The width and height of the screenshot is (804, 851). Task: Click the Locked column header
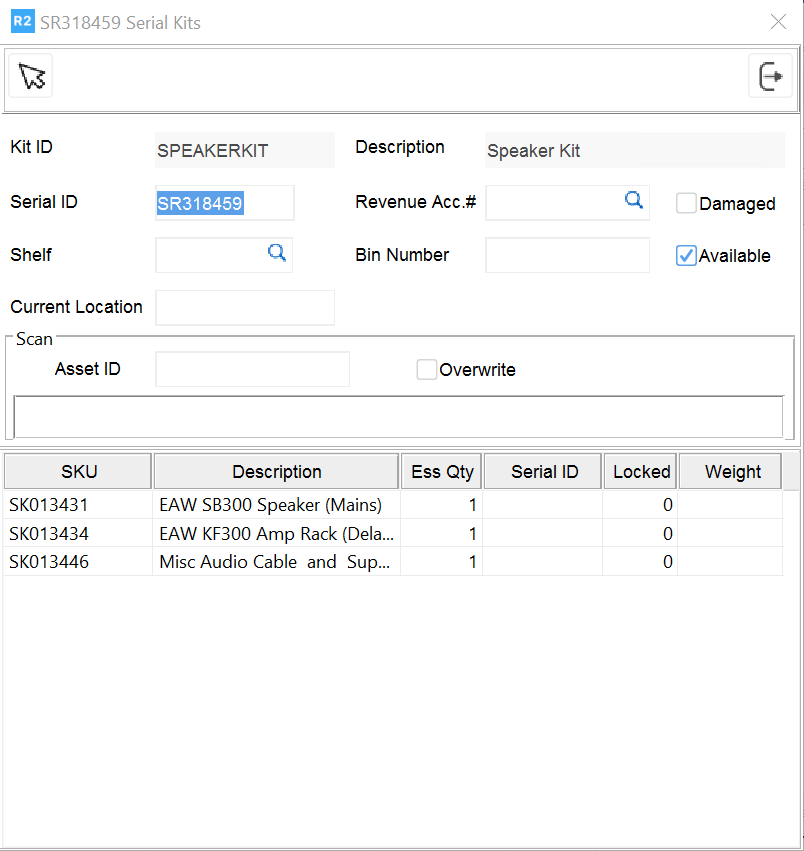(x=641, y=472)
